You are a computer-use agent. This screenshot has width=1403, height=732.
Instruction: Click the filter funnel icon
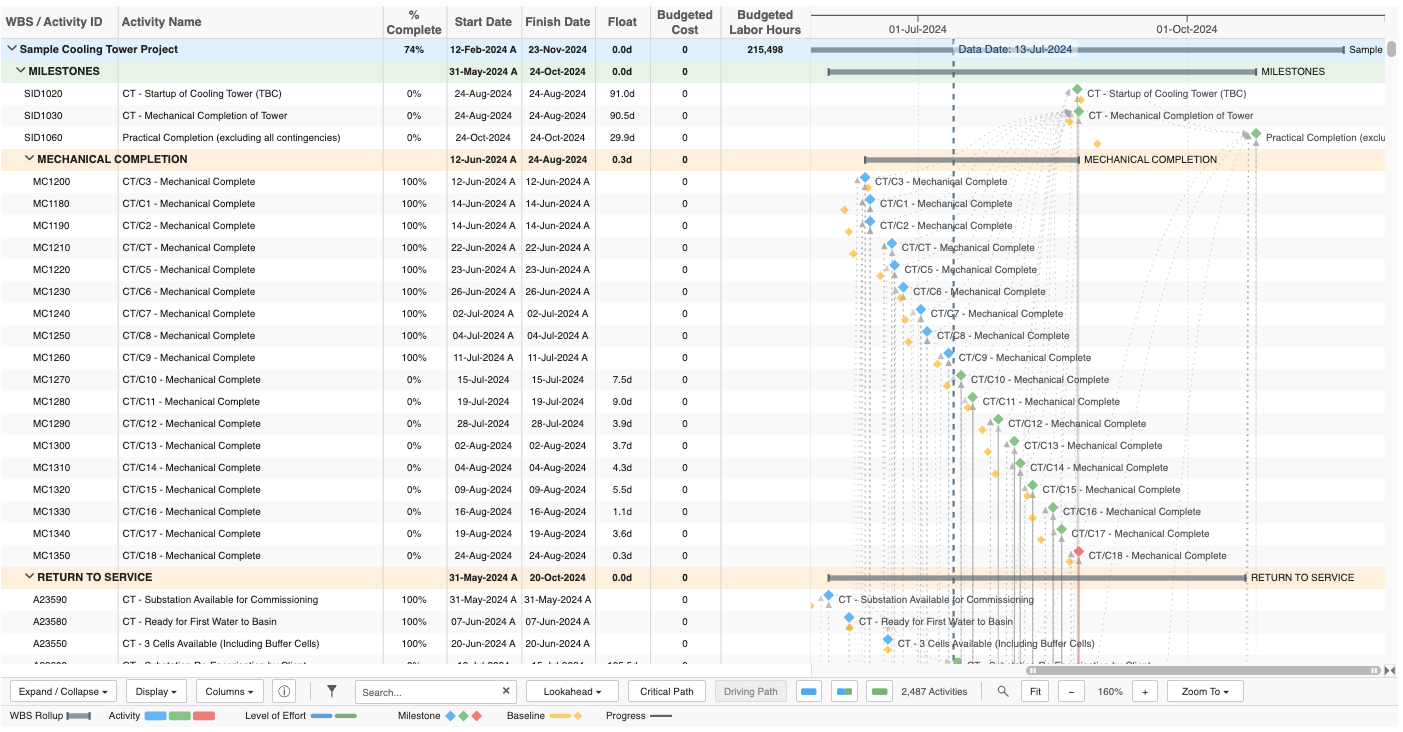point(330,690)
